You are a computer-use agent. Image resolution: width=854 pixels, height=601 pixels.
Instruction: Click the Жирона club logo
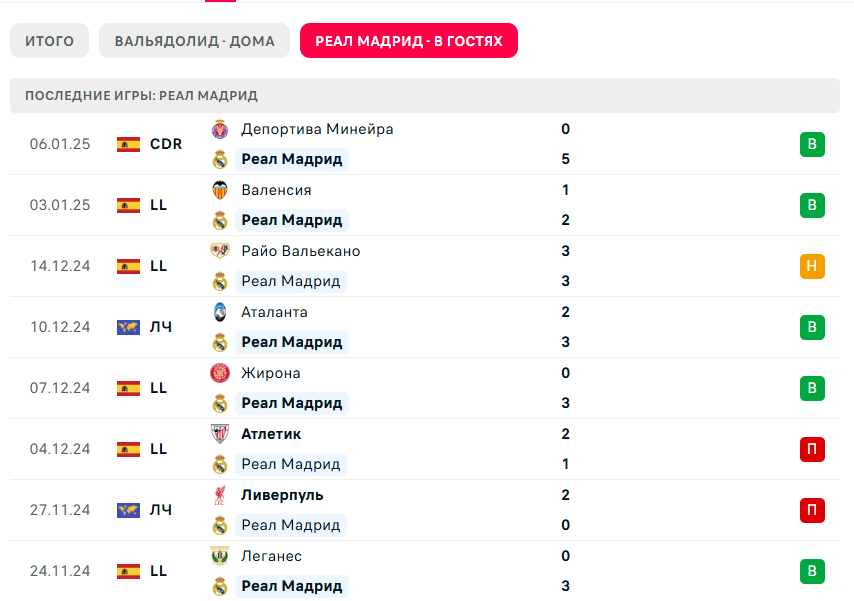pyautogui.click(x=220, y=373)
